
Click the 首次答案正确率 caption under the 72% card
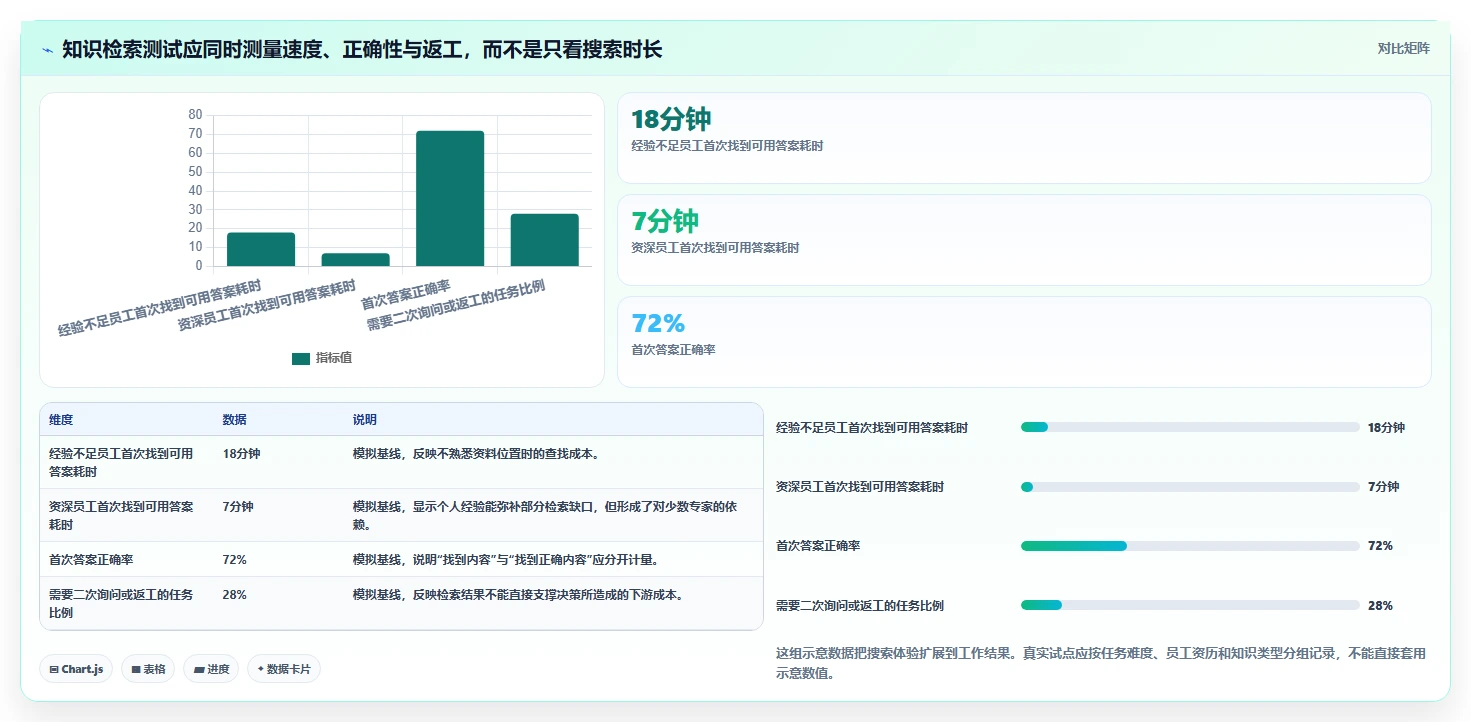673,350
